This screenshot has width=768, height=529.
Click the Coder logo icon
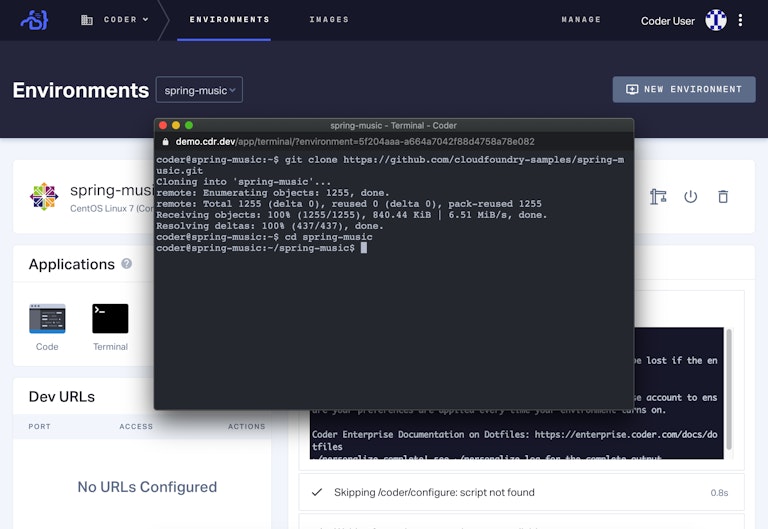(x=34, y=20)
